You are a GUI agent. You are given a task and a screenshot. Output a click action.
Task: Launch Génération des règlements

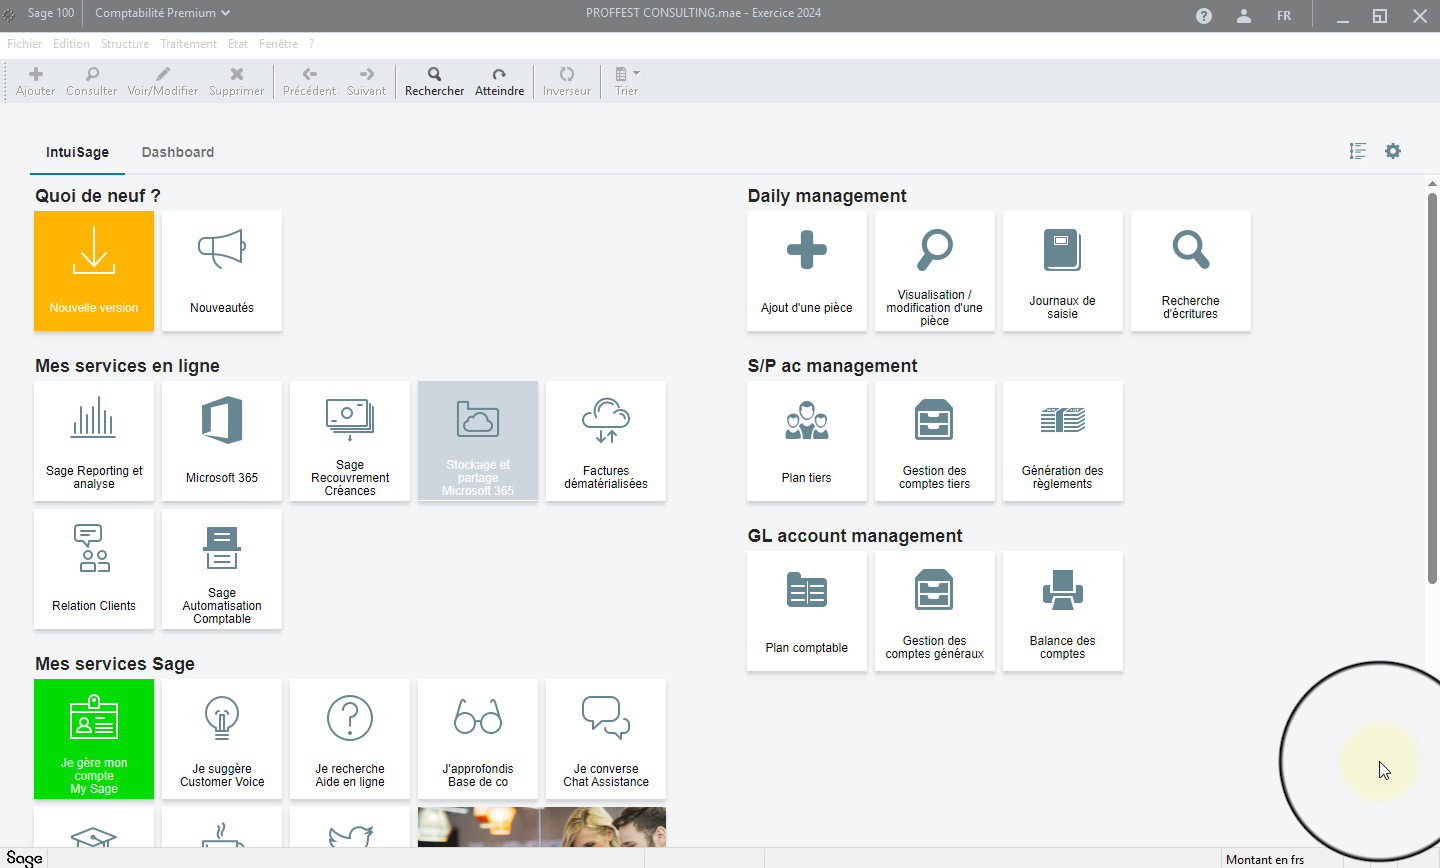coord(1062,441)
